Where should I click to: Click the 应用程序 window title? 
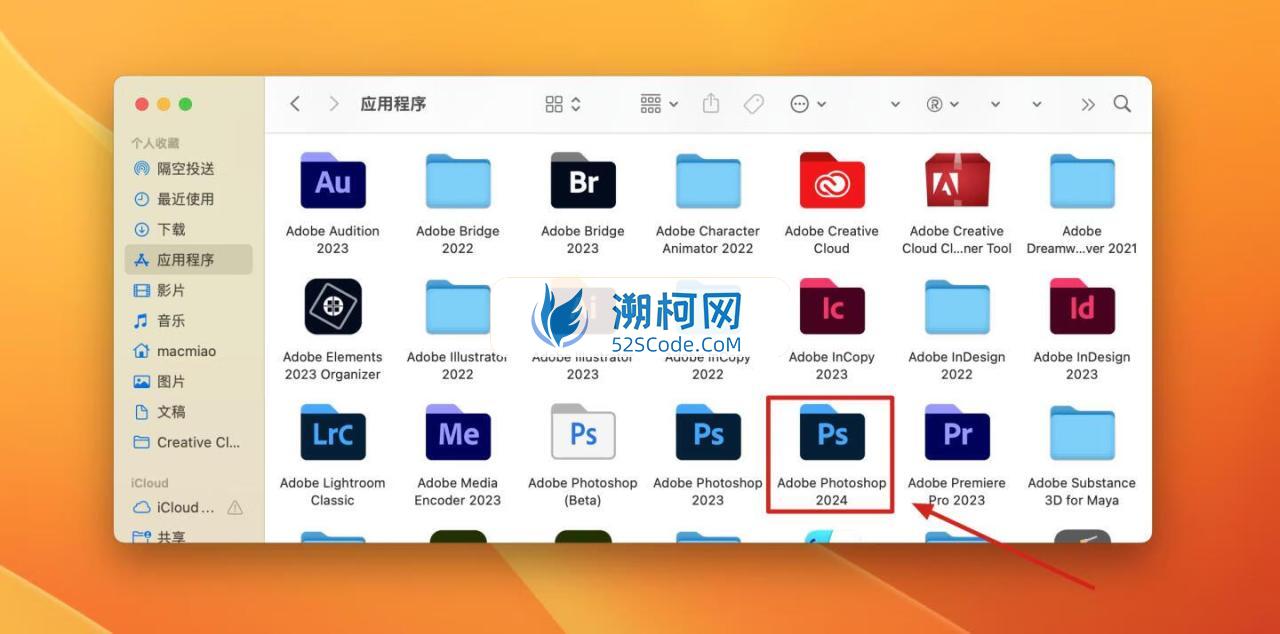tap(393, 104)
